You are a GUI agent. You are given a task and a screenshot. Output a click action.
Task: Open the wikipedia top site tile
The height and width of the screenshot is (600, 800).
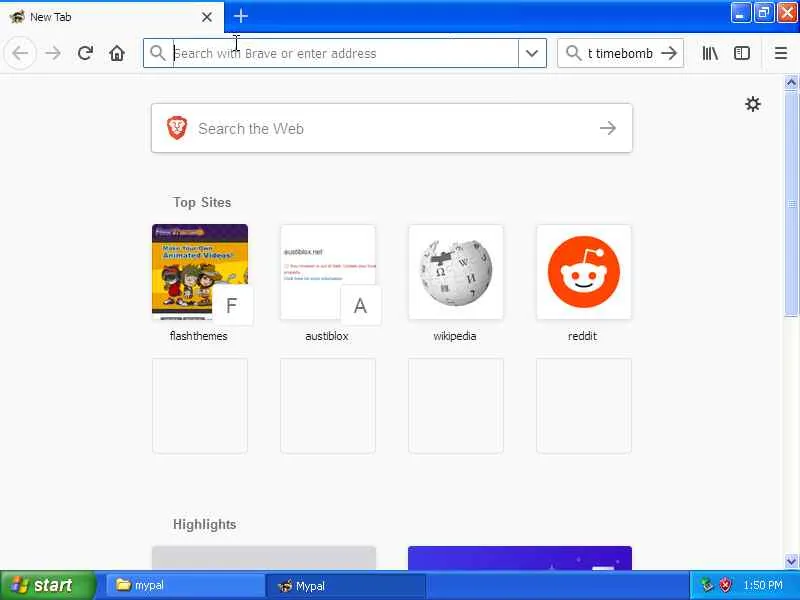point(456,272)
